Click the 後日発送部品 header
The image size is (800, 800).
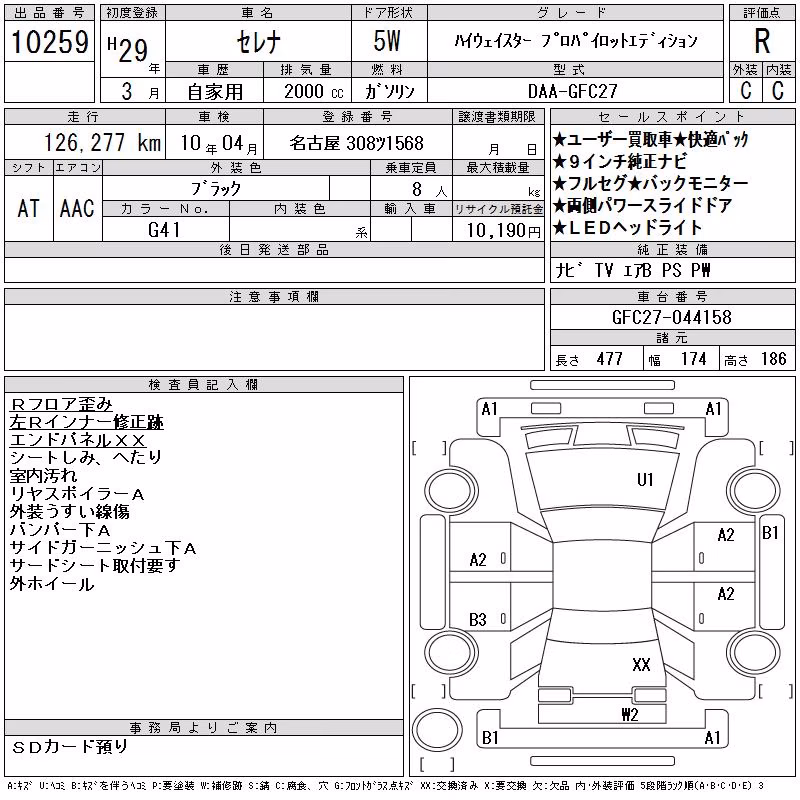tap(274, 250)
